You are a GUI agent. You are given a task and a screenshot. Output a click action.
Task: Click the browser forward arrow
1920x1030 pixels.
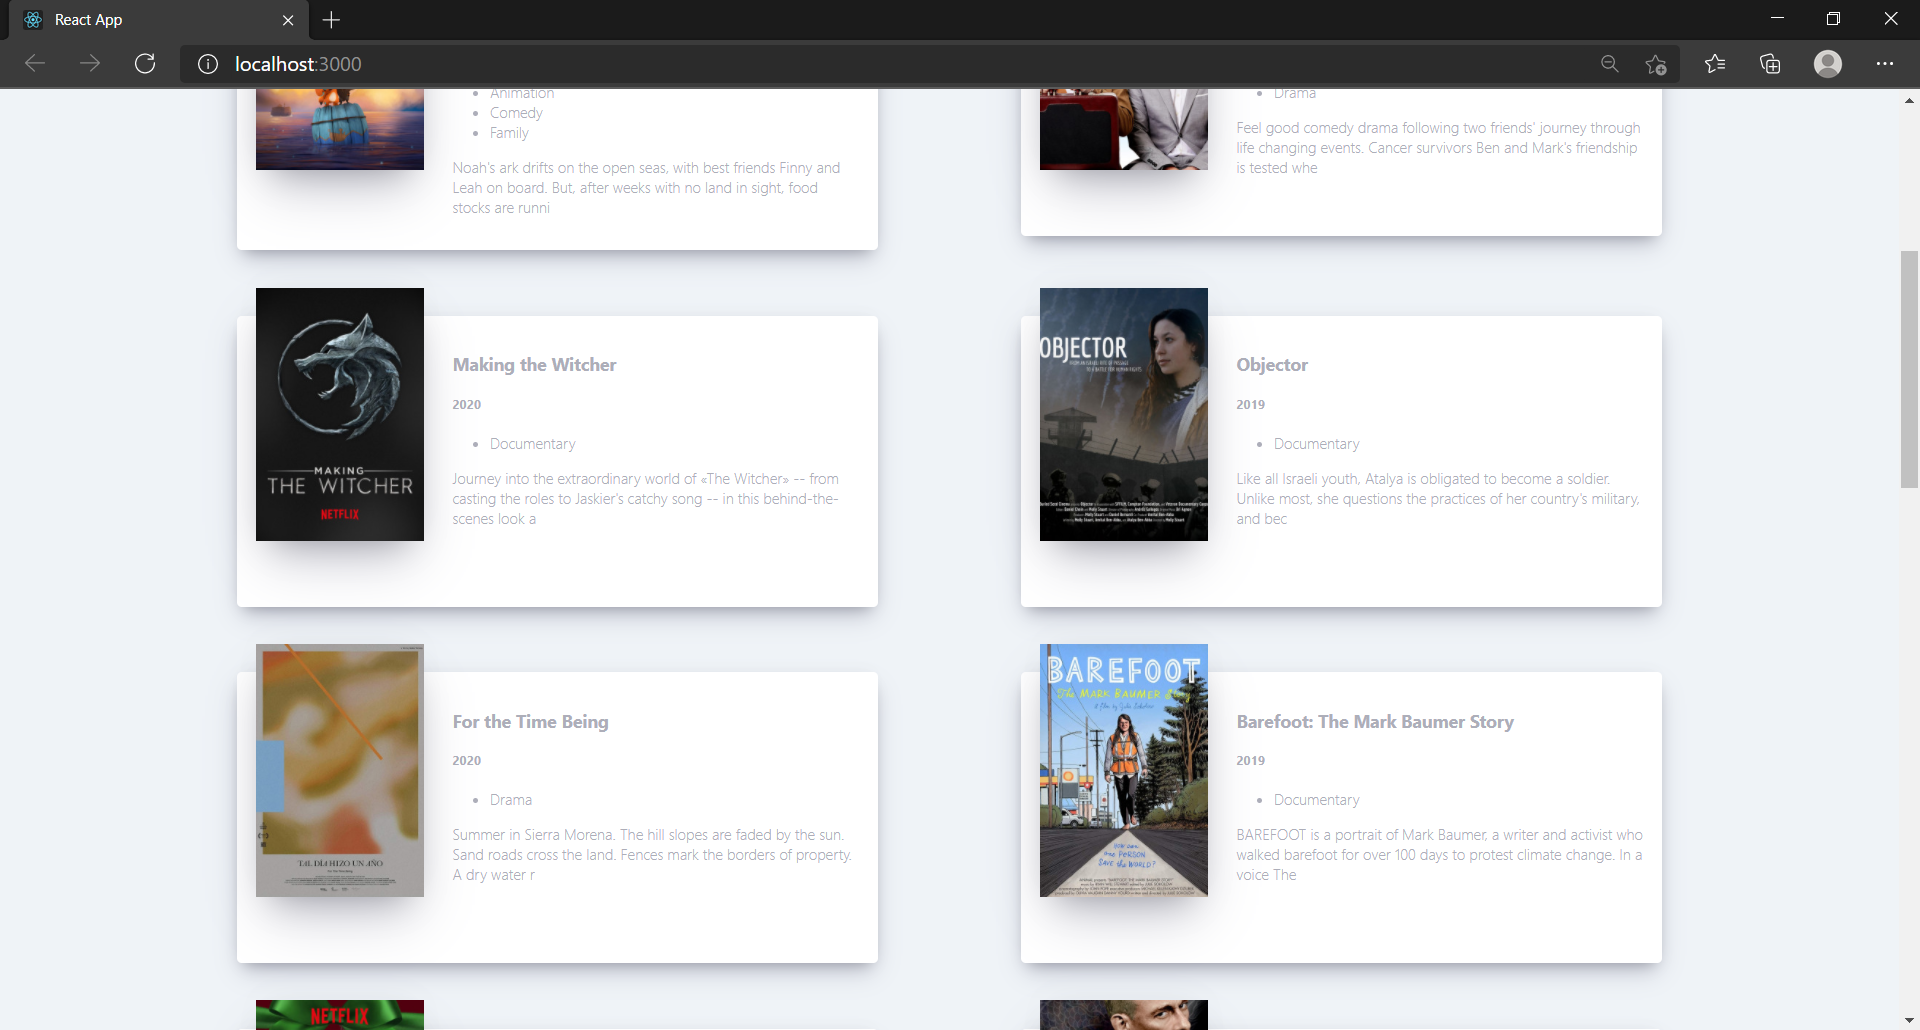point(90,64)
